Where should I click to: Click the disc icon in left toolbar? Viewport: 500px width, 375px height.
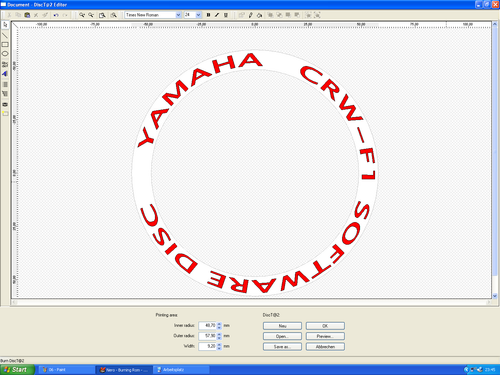point(5,104)
